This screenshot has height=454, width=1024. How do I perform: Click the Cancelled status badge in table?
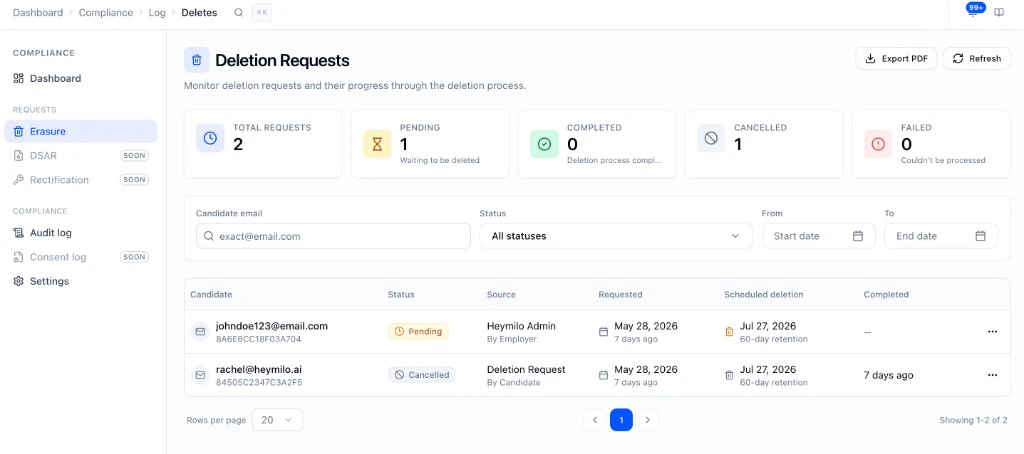coord(422,375)
